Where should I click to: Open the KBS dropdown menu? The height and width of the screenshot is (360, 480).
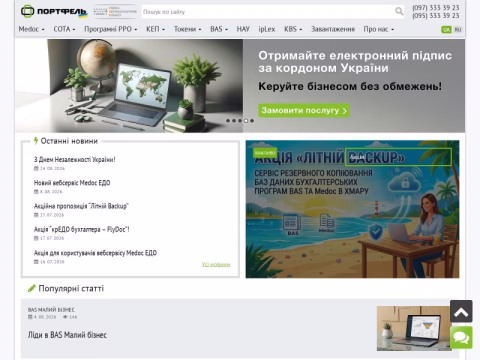click(293, 29)
